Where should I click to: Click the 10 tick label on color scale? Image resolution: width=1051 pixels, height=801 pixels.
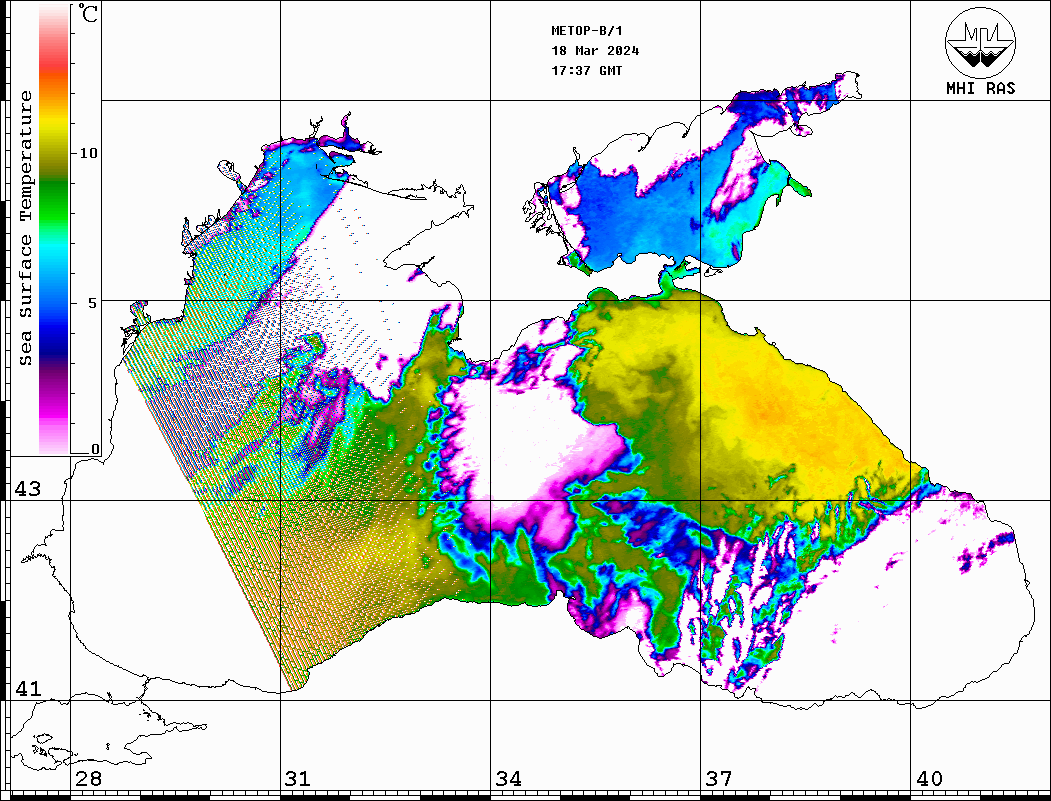click(x=88, y=153)
